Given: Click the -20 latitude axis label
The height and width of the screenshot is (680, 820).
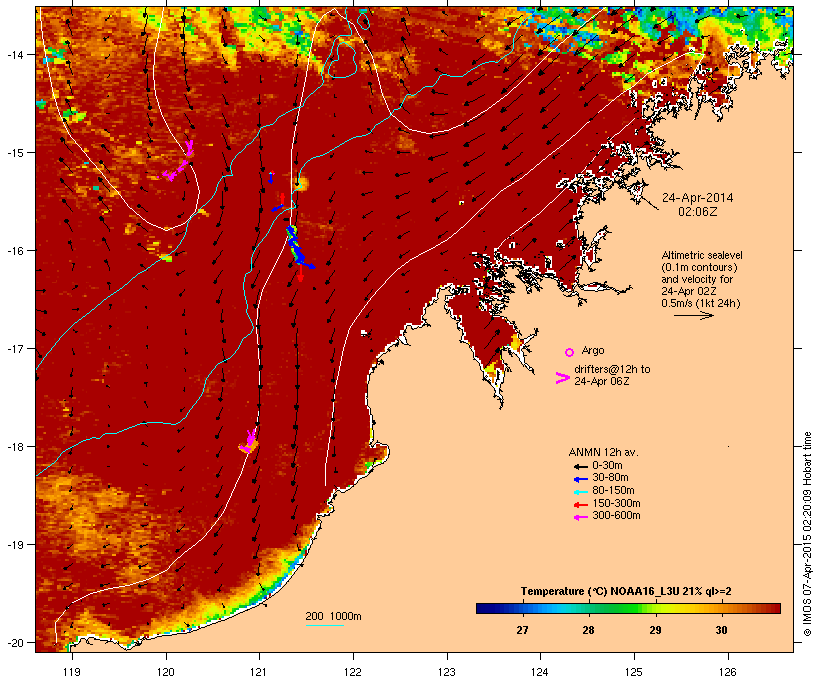Looking at the screenshot, I should [15, 642].
